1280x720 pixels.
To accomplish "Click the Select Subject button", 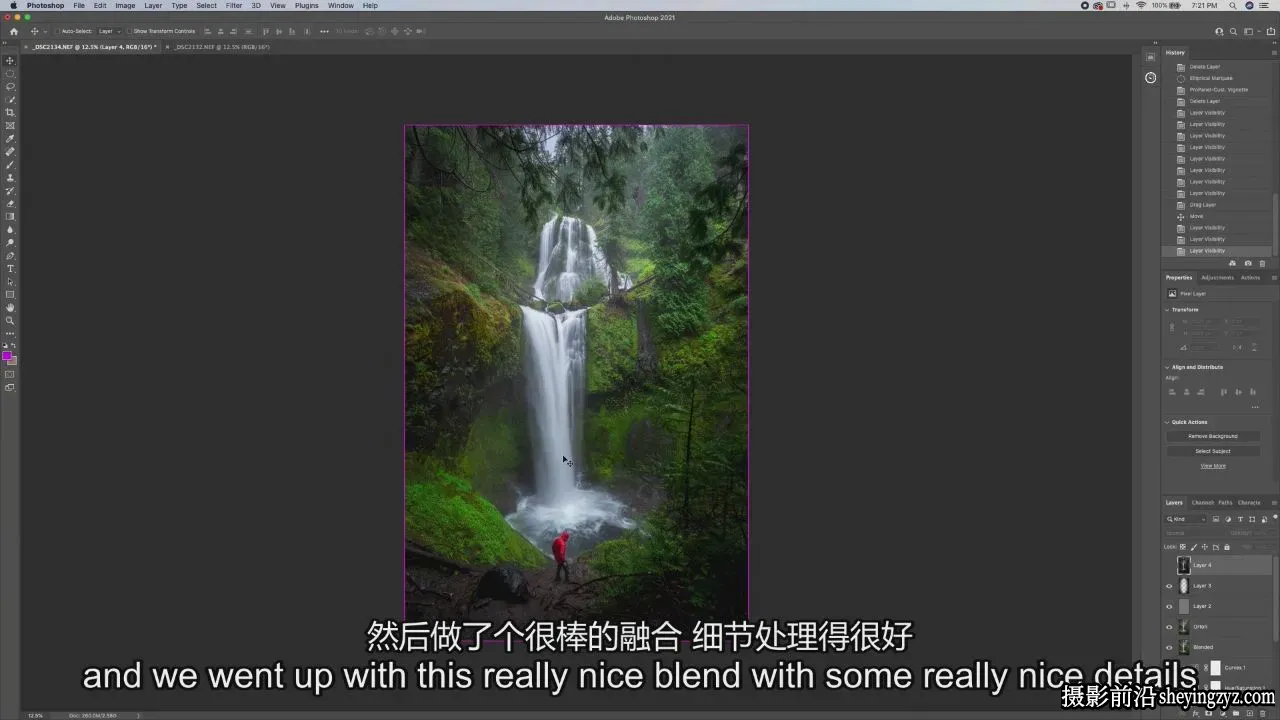I will [x=1213, y=451].
